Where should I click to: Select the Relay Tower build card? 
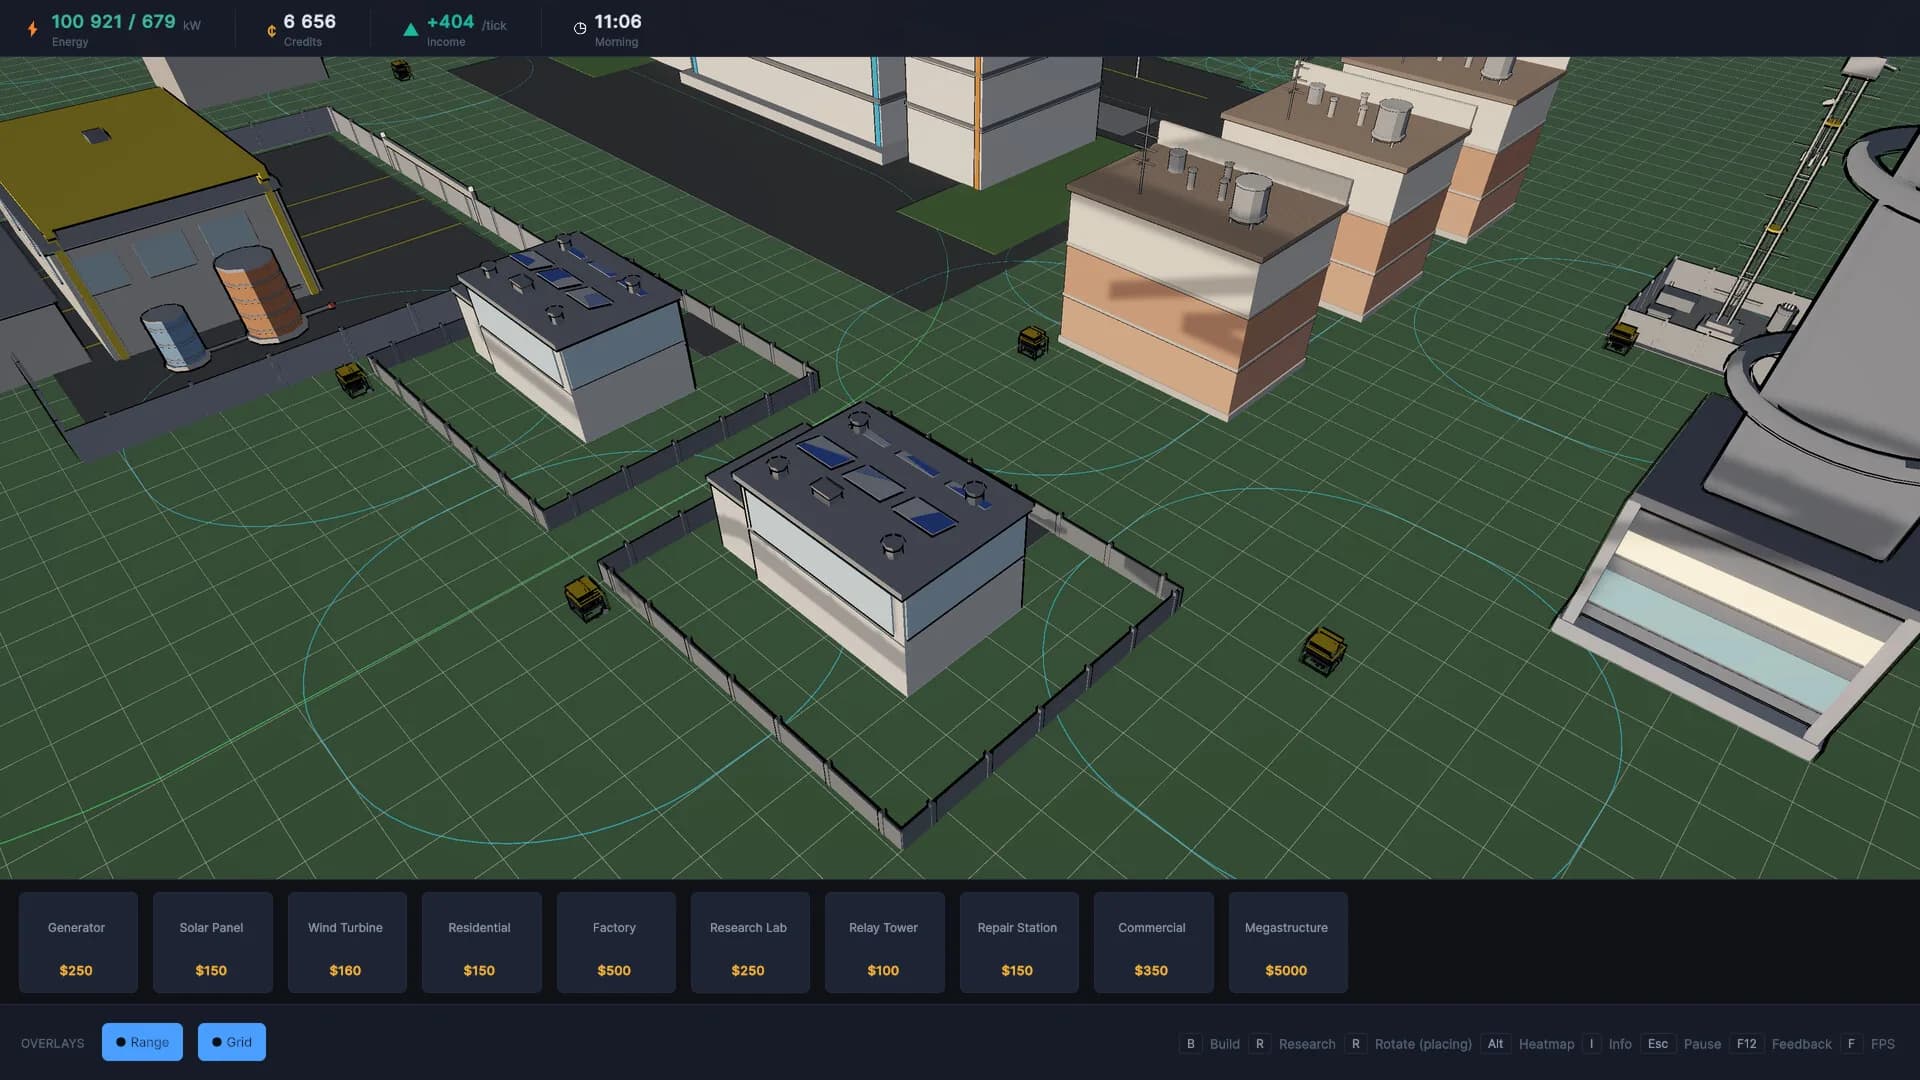click(884, 942)
